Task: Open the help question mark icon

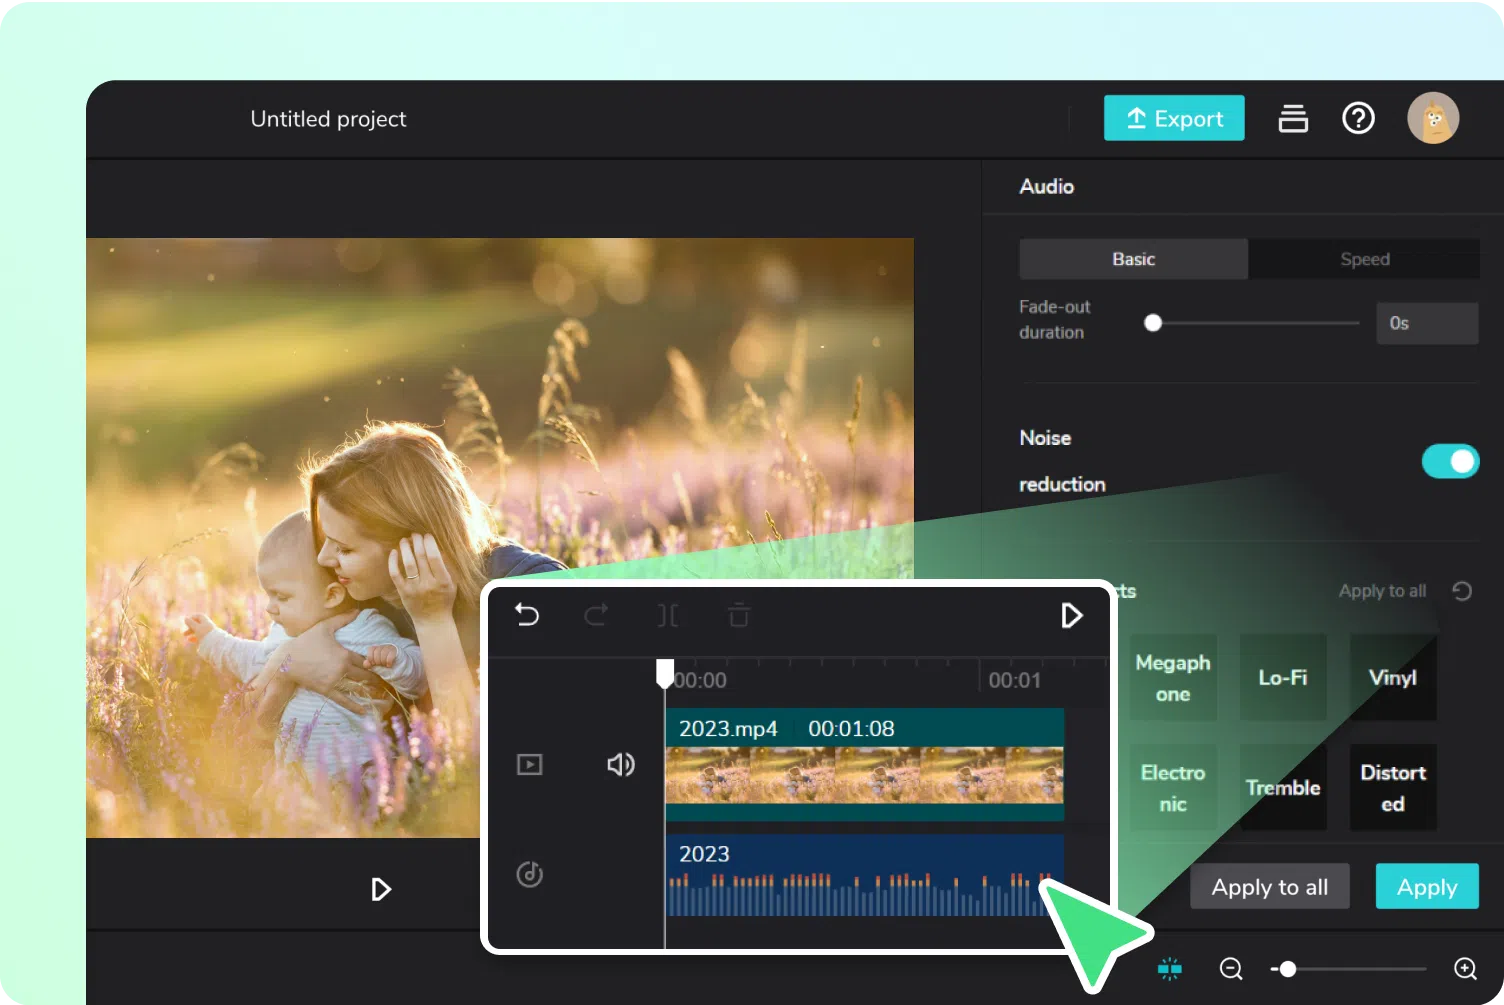Action: click(1358, 118)
